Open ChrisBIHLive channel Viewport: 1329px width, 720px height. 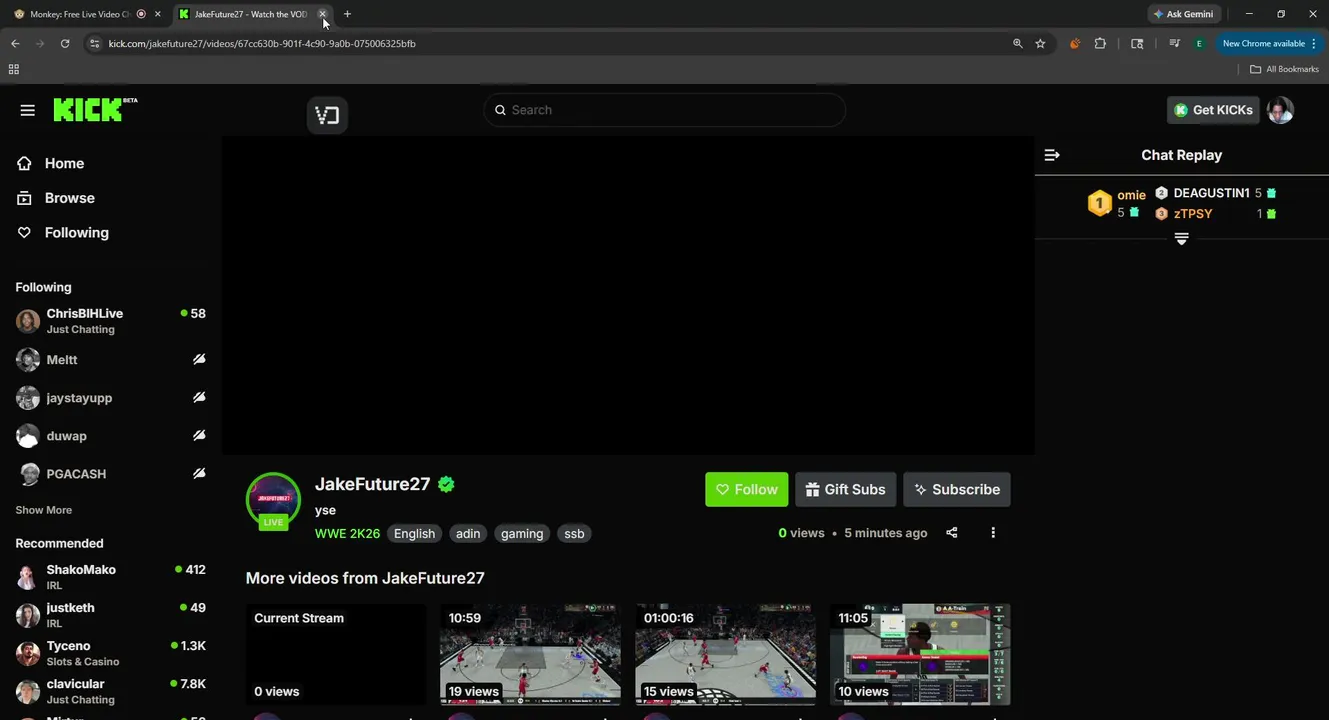click(111, 321)
